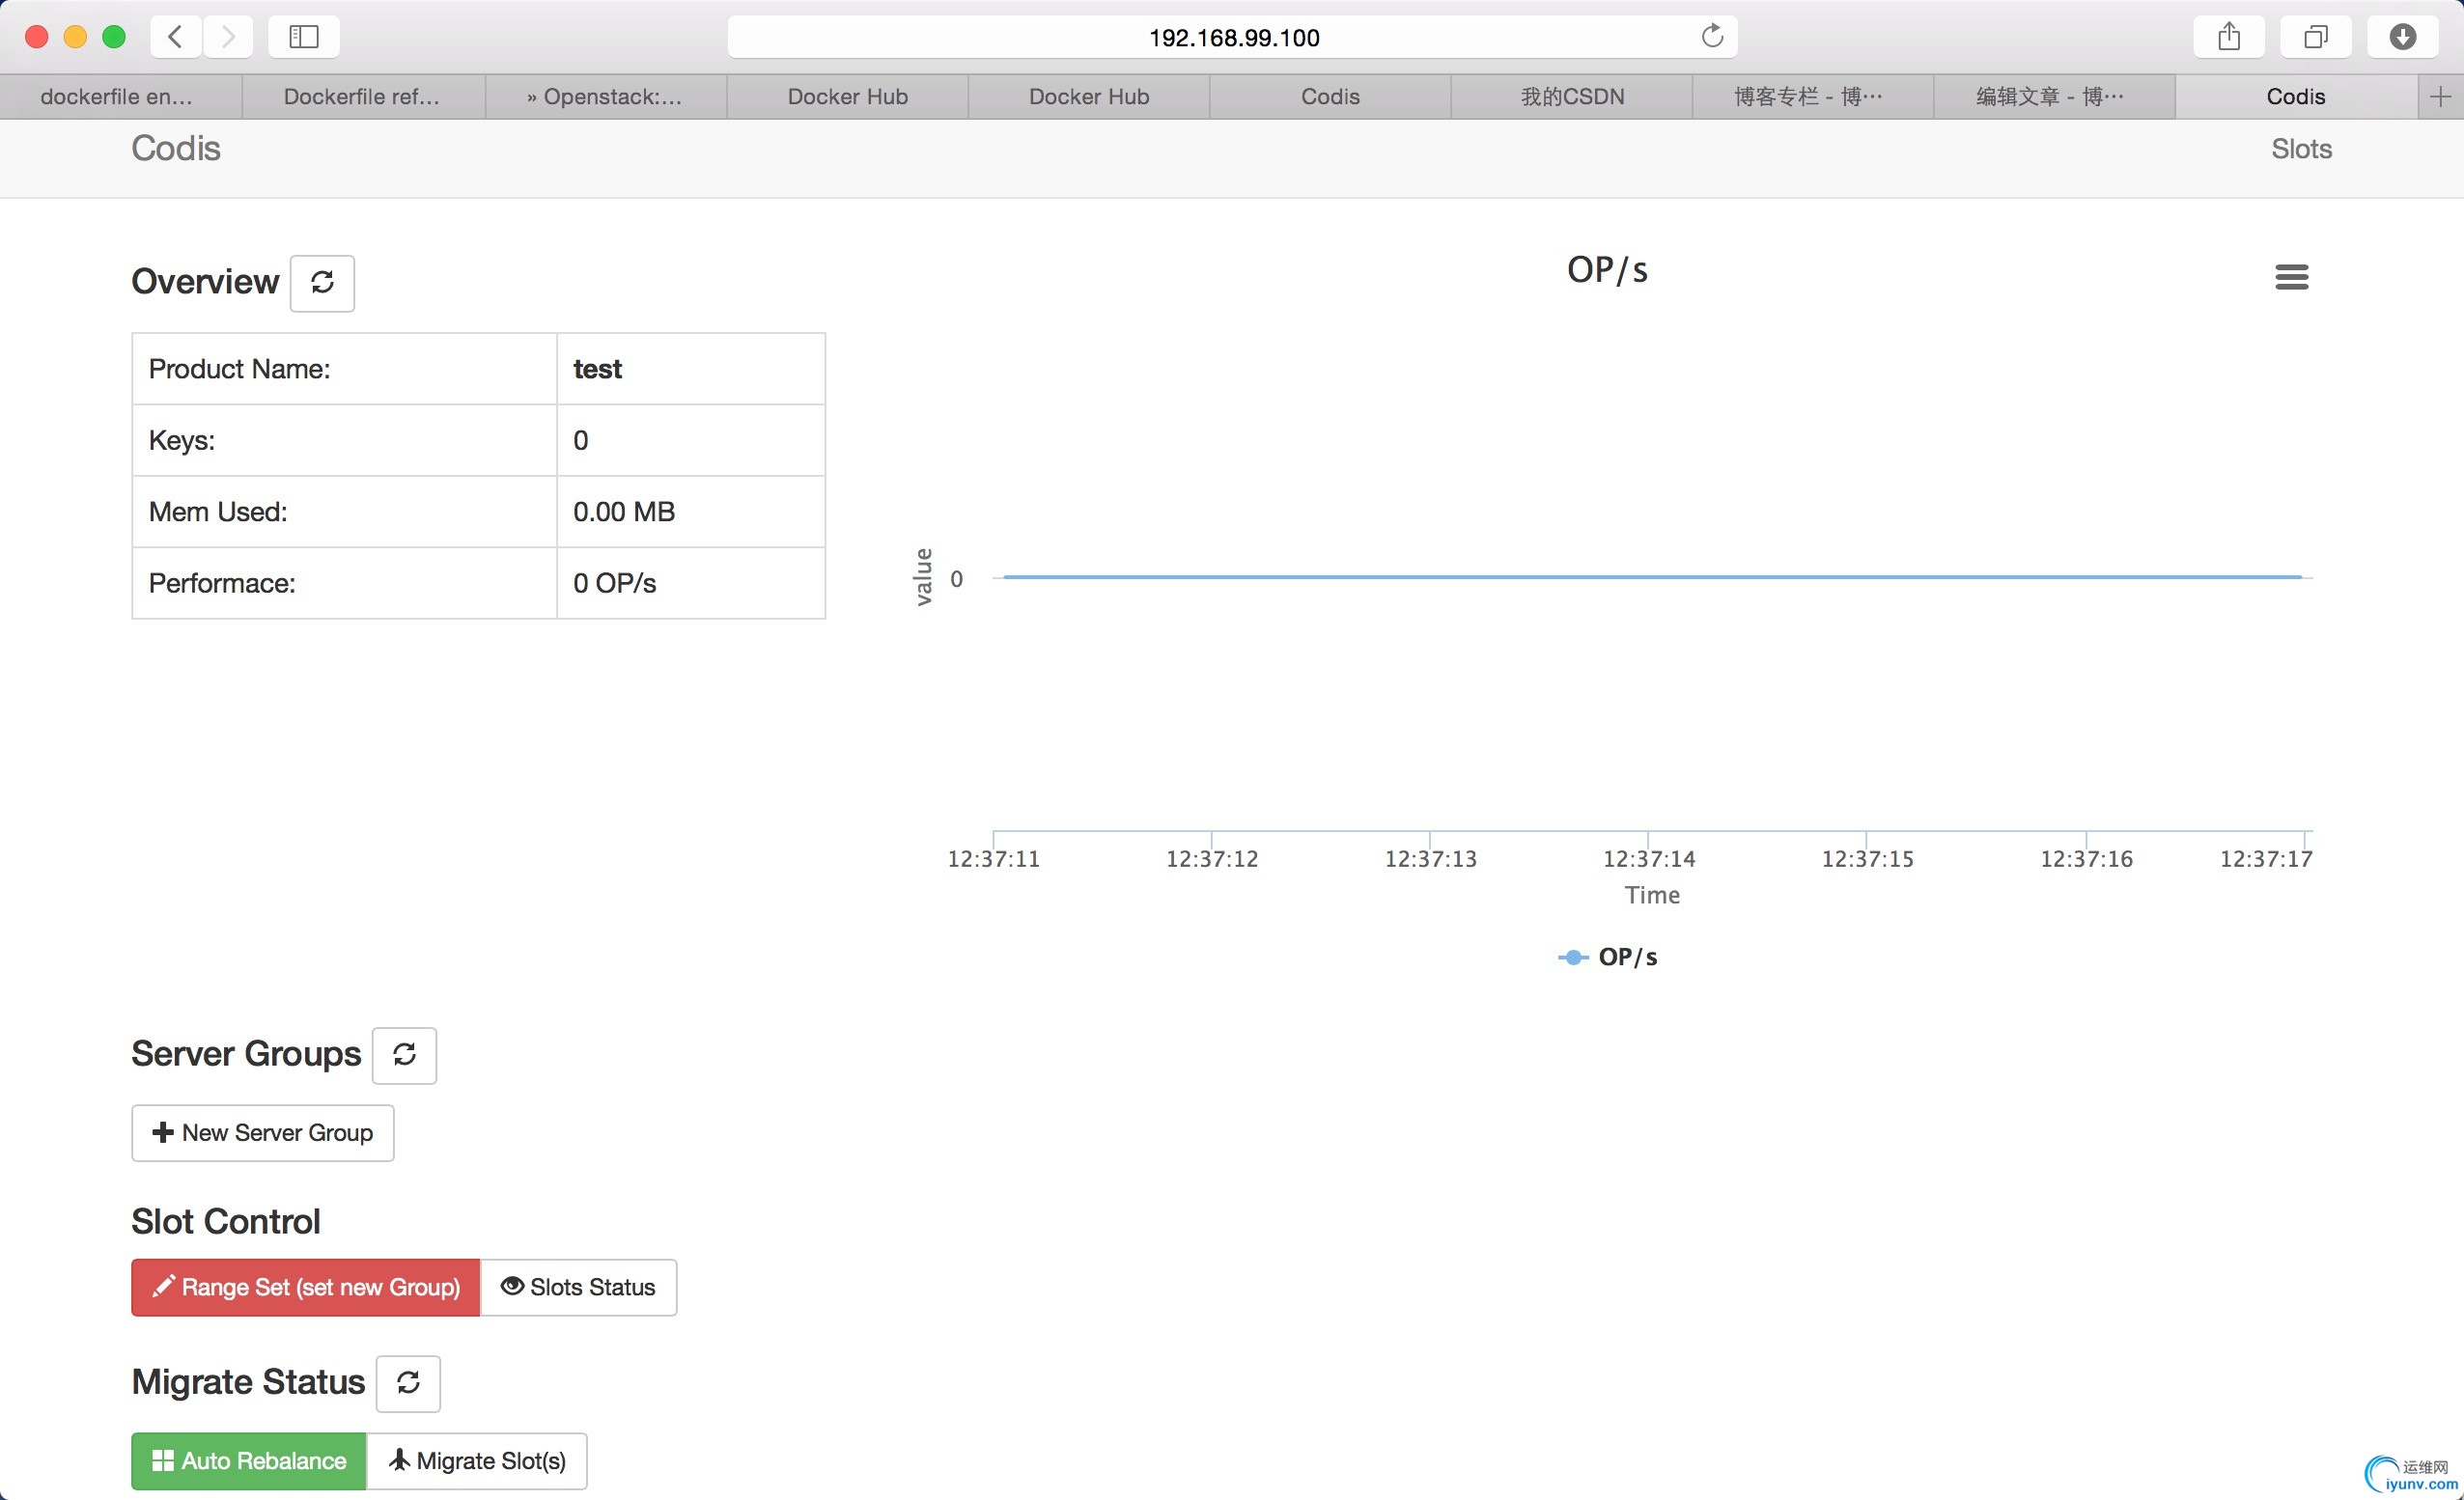
Task: Refresh the Server Groups section
Action: [404, 1055]
